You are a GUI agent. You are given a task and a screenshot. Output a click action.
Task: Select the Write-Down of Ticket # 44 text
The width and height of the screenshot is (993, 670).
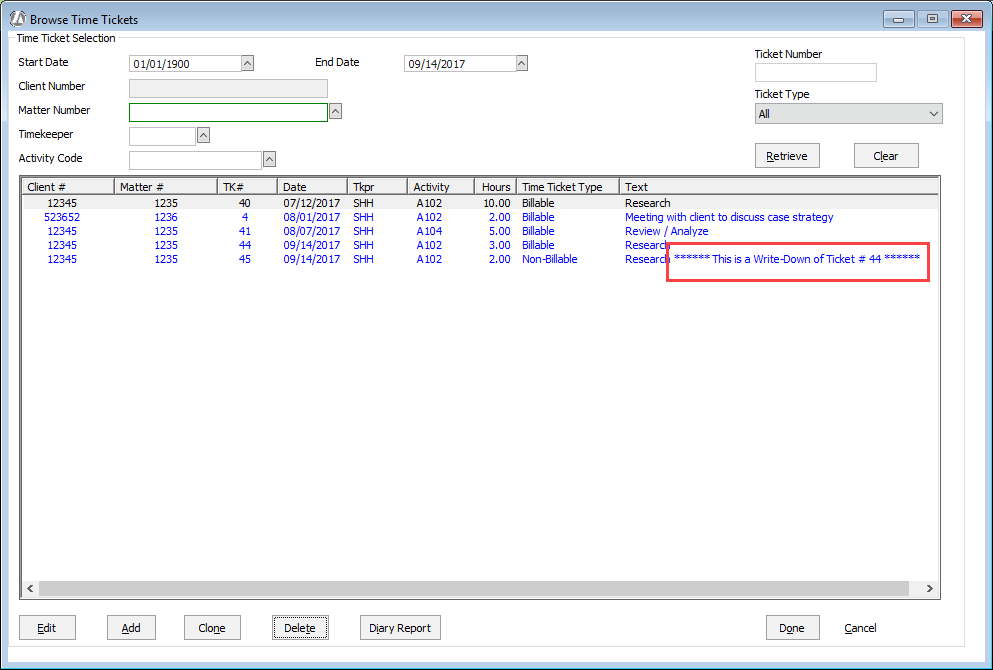797,258
